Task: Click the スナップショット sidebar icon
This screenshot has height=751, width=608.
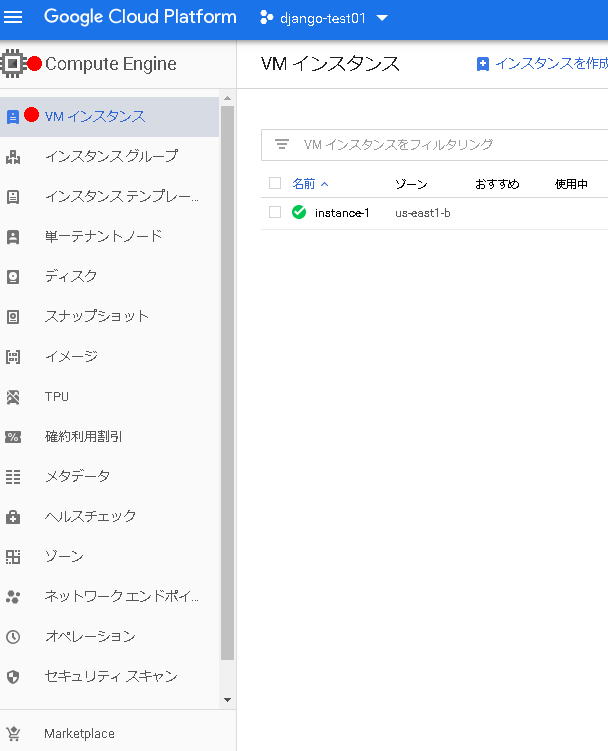Action: click(x=13, y=317)
